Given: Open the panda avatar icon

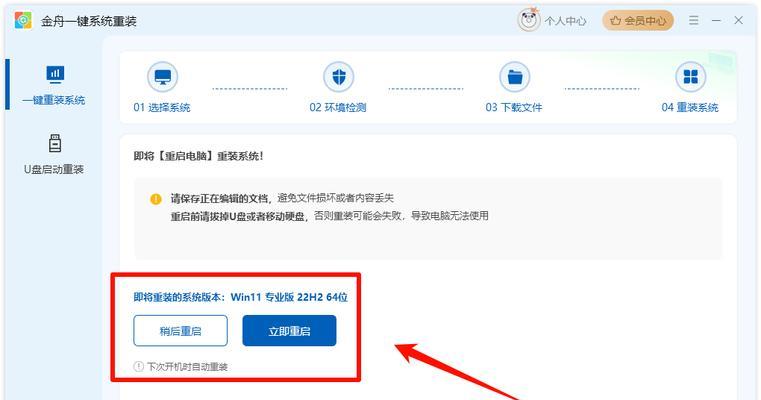Looking at the screenshot, I should click(x=529, y=20).
